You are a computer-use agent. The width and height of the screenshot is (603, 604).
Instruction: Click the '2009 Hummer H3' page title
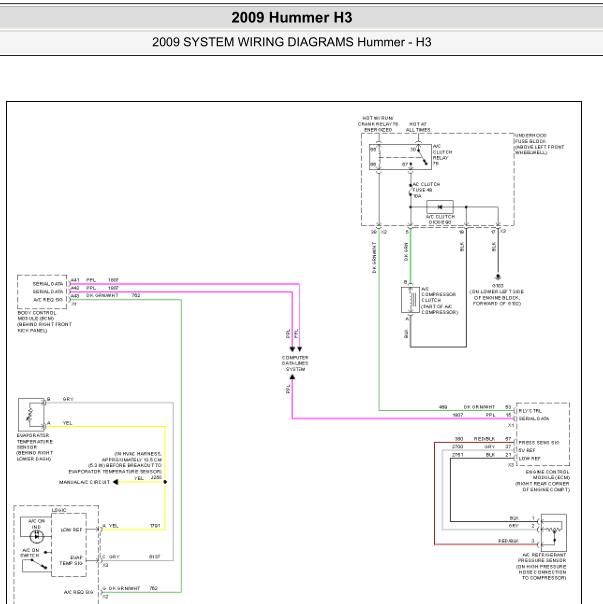point(292,17)
